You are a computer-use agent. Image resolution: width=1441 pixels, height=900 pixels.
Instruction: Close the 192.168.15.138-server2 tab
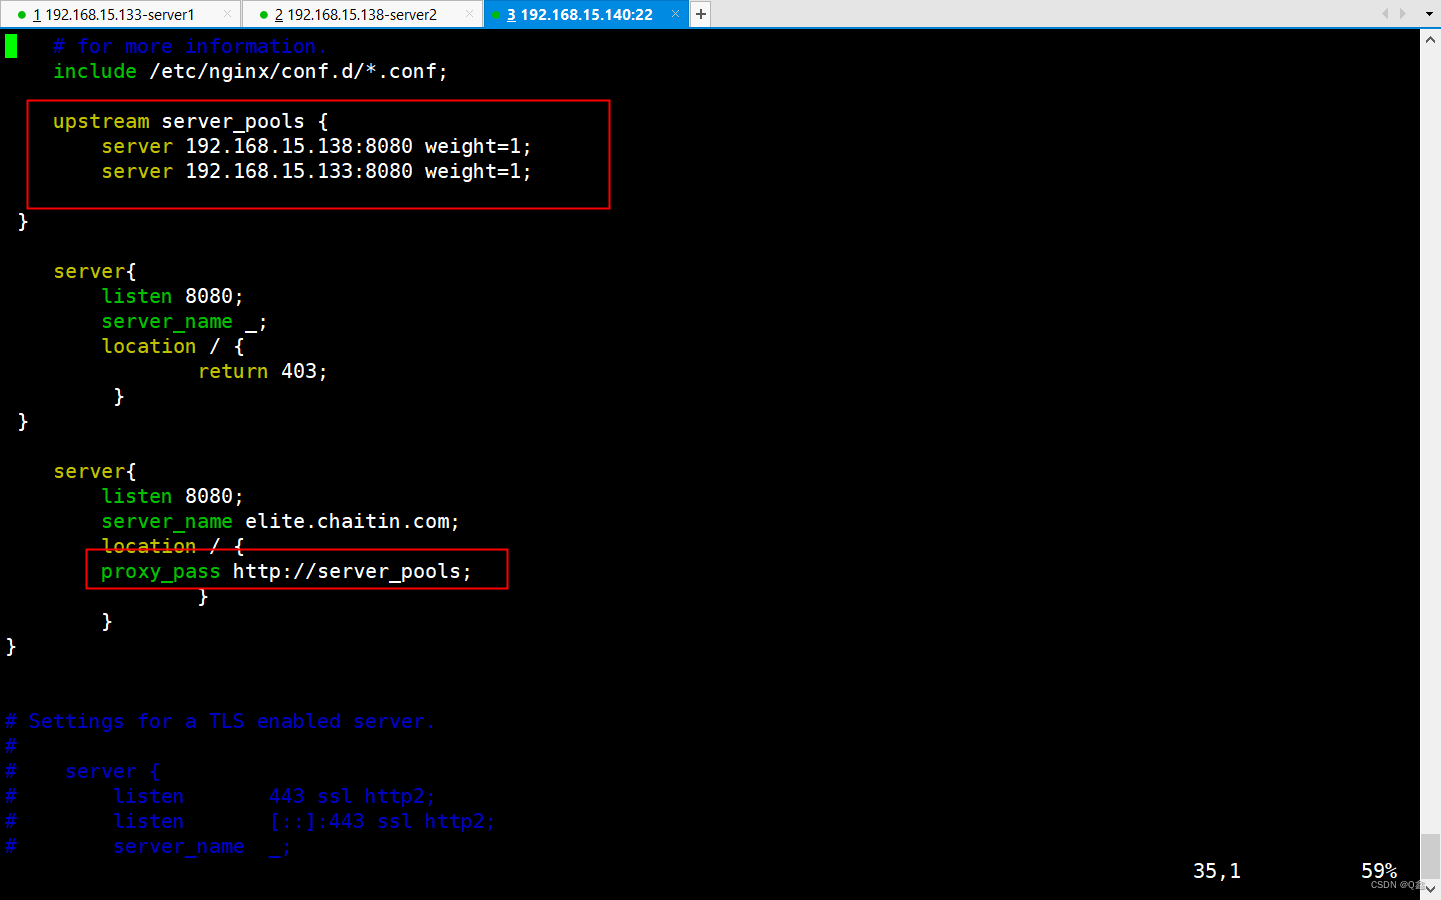pos(469,14)
